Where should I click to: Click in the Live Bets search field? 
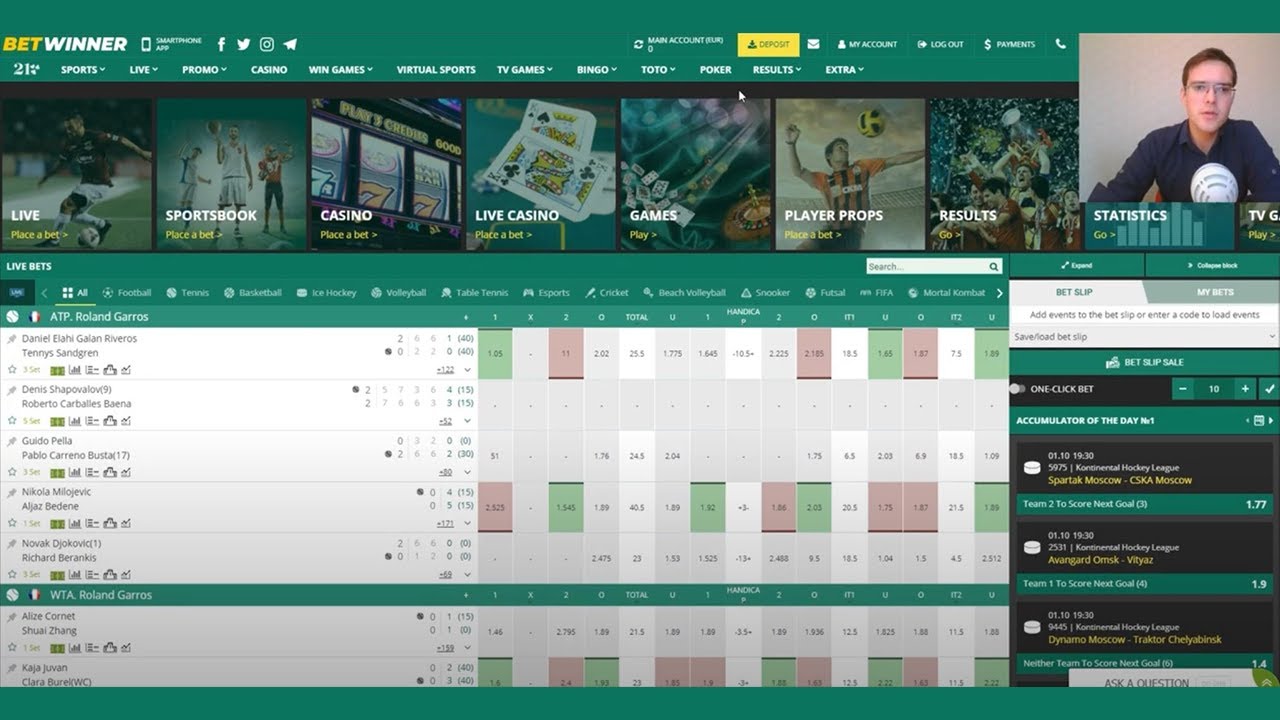pos(926,267)
